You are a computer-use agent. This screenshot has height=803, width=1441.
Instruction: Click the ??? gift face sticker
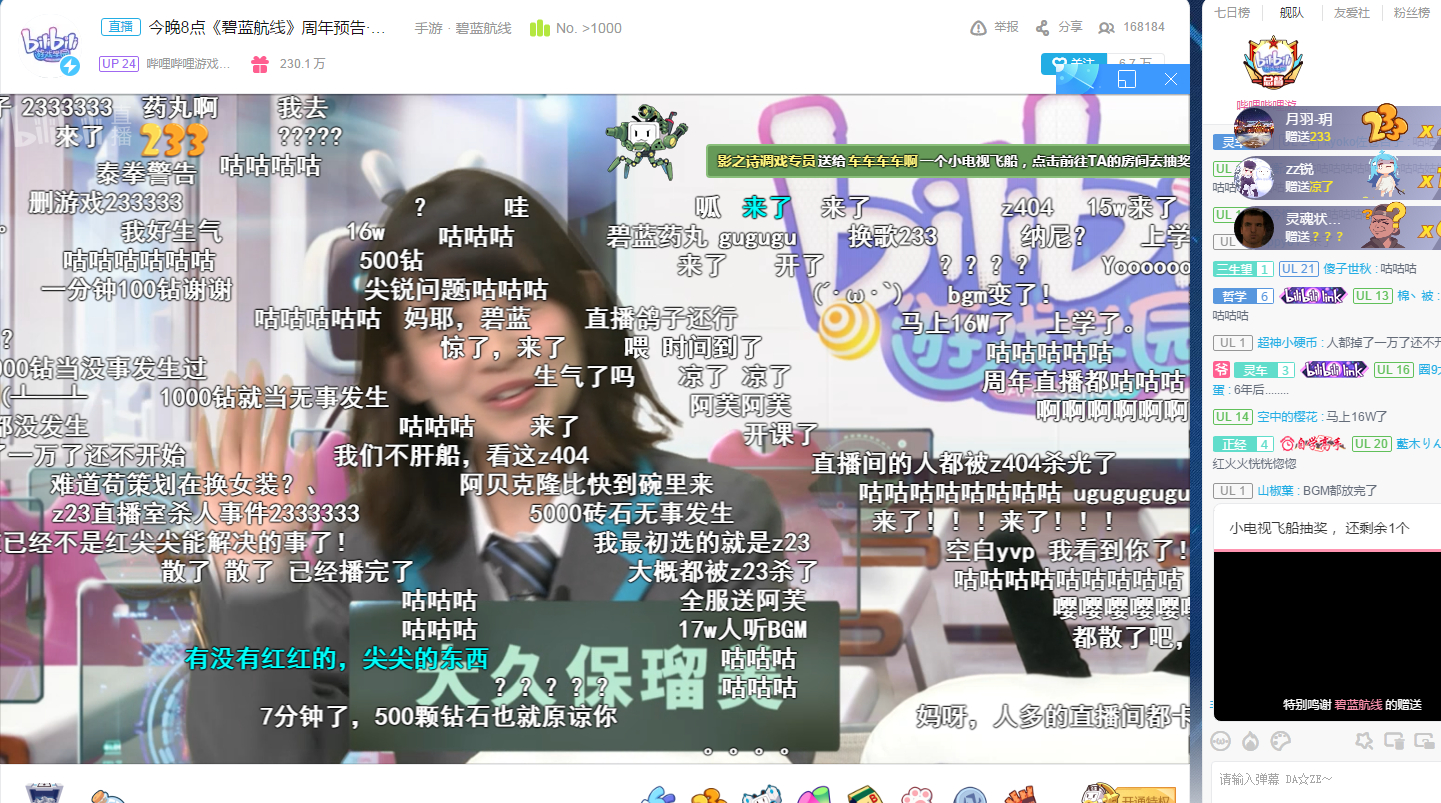tap(1385, 226)
